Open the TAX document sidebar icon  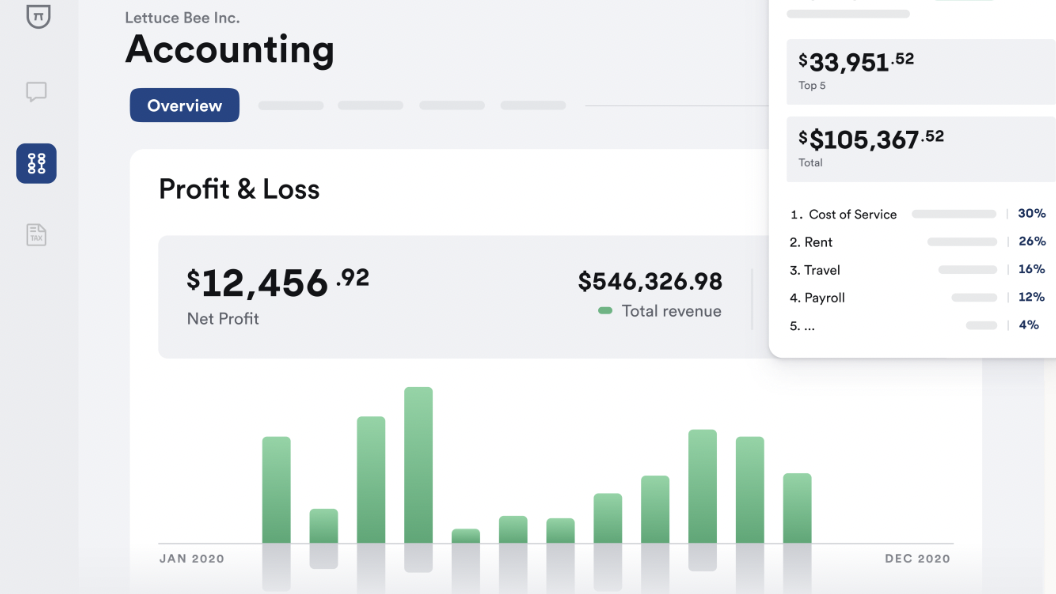36,235
